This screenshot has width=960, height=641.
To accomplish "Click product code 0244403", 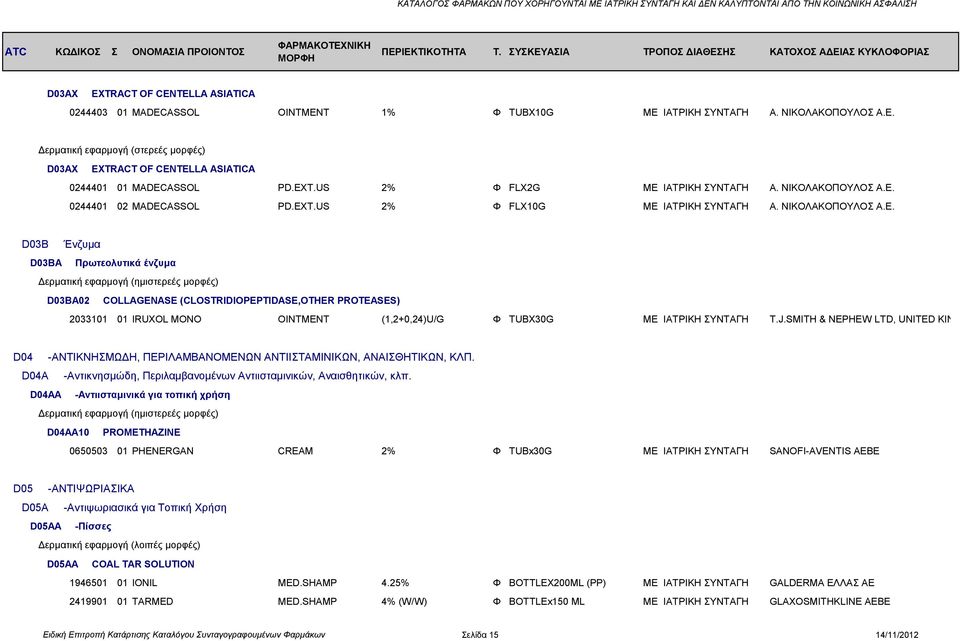I will coord(88,113).
